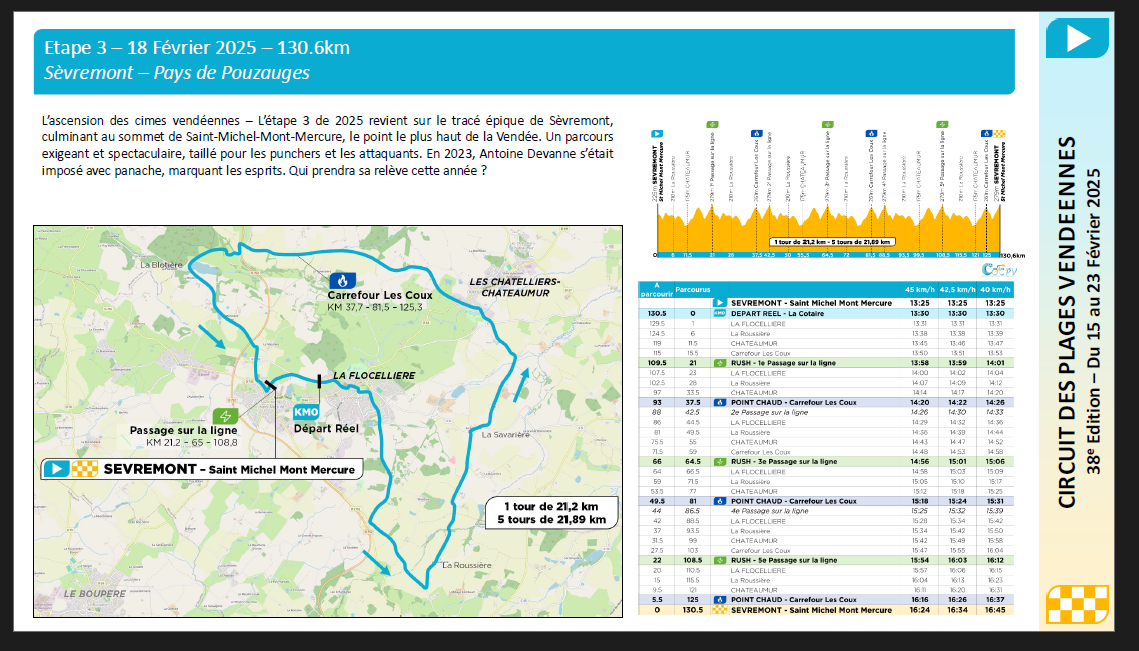The image size is (1139, 651).
Task: Click the 'DEPART REEL - La Cotaire' table row
Action: click(x=826, y=313)
